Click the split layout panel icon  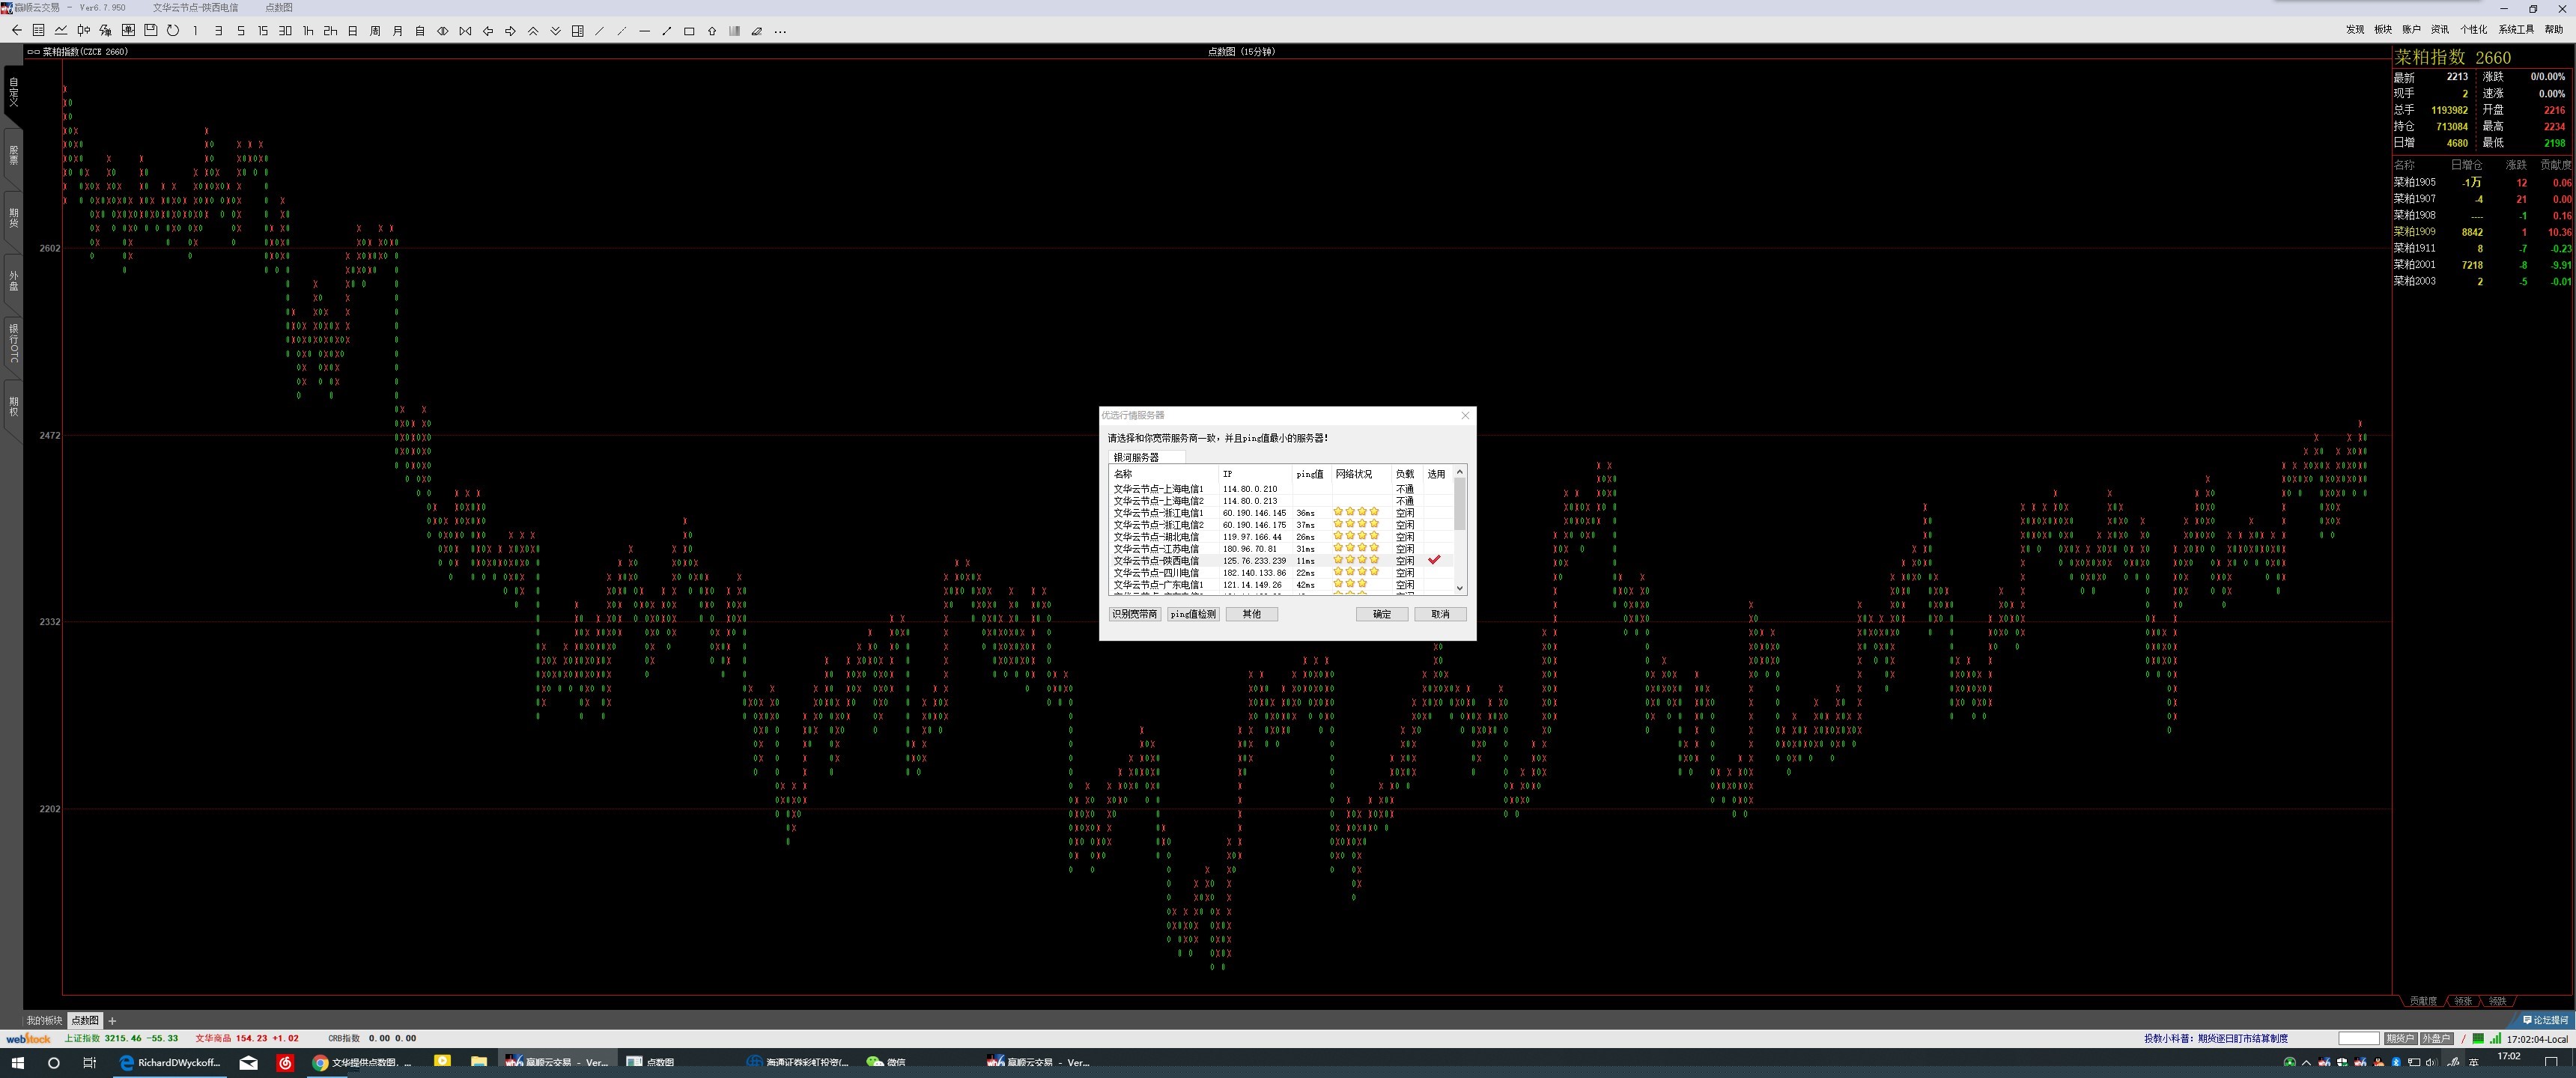[578, 31]
